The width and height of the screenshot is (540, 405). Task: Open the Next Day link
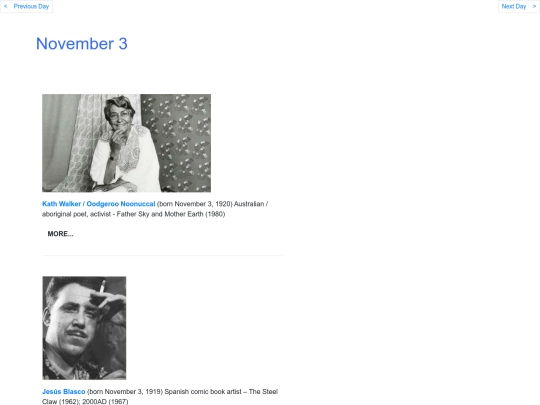[513, 6]
